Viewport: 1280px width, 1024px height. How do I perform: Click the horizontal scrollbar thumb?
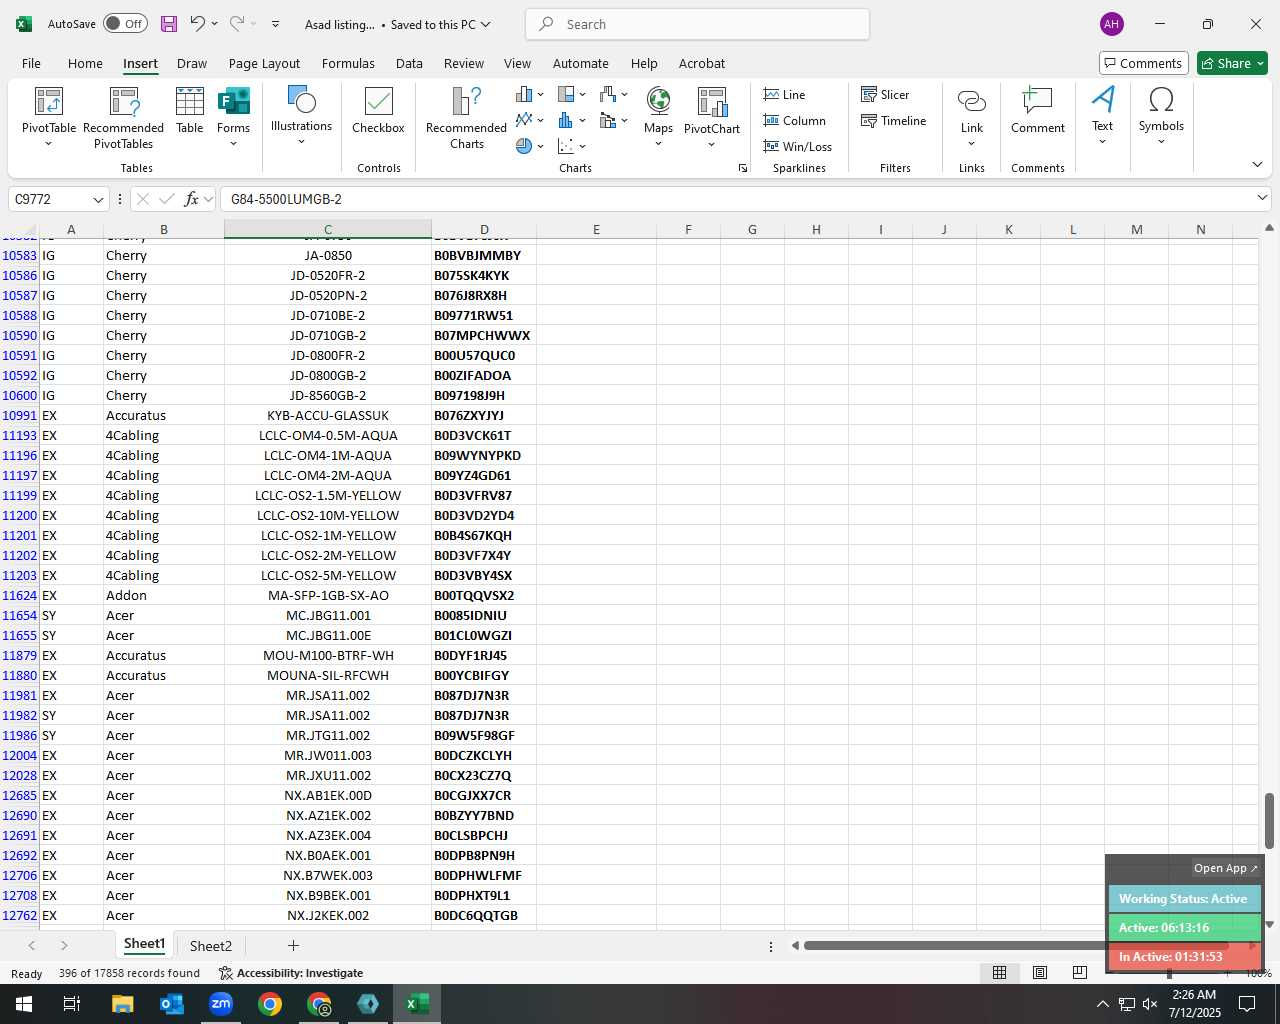tap(1015, 945)
